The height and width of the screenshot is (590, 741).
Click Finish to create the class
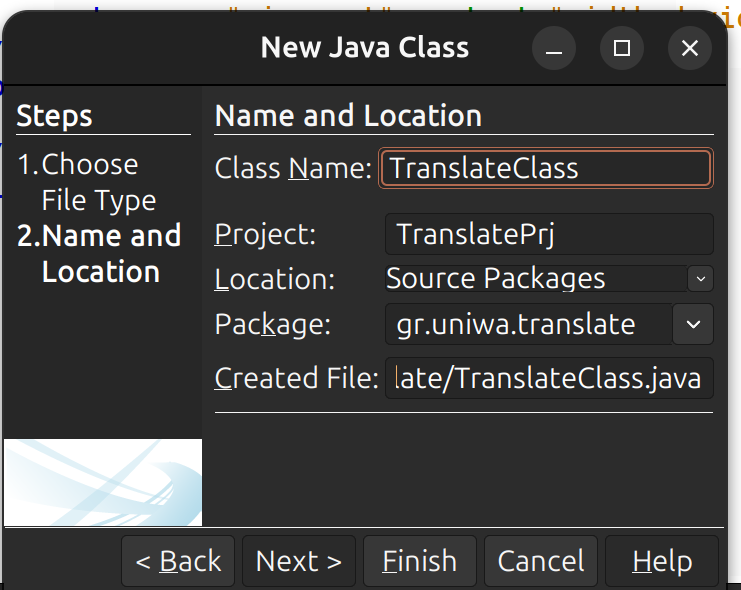pos(420,561)
